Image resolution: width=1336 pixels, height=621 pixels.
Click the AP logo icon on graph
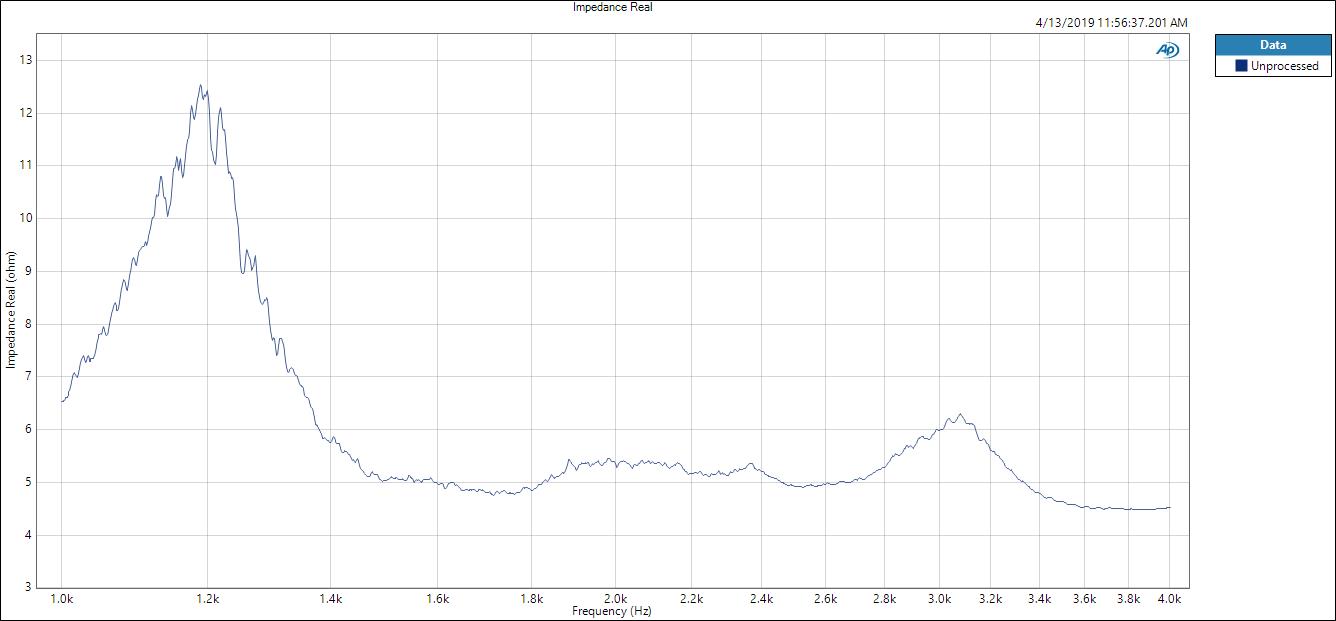click(1168, 50)
